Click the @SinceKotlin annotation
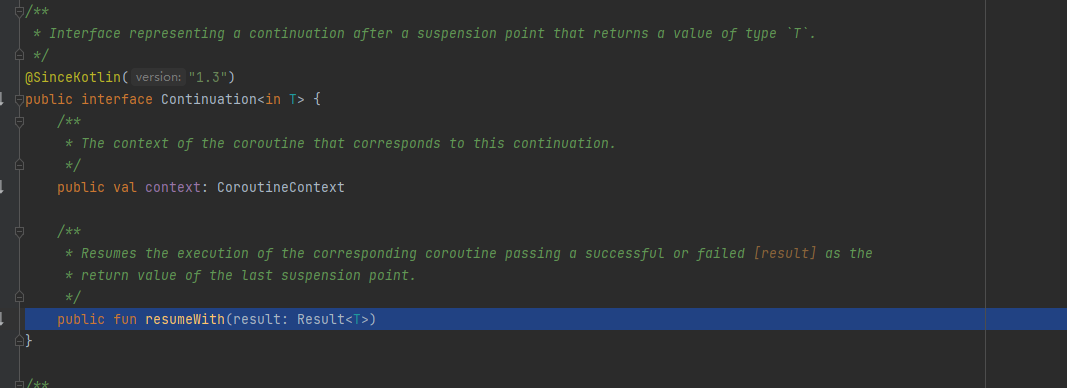The width and height of the screenshot is (1067, 388). (73, 77)
